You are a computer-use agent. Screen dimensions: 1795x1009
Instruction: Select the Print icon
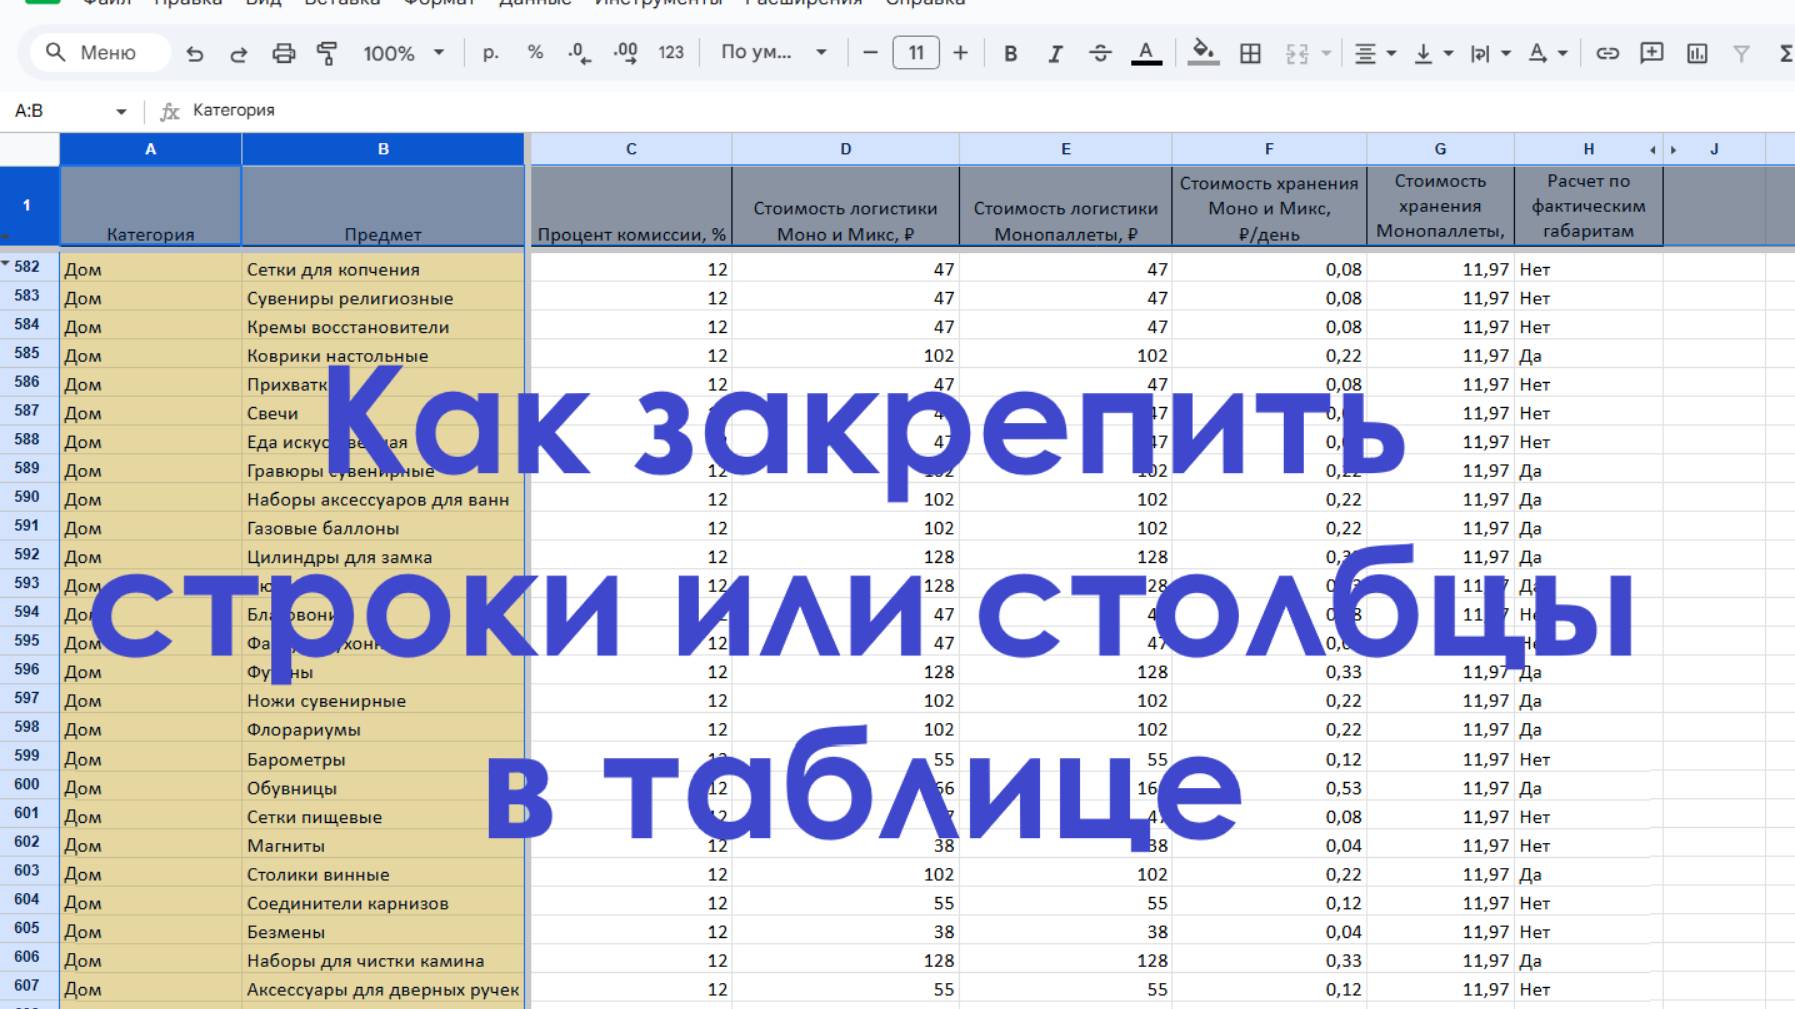pos(284,53)
